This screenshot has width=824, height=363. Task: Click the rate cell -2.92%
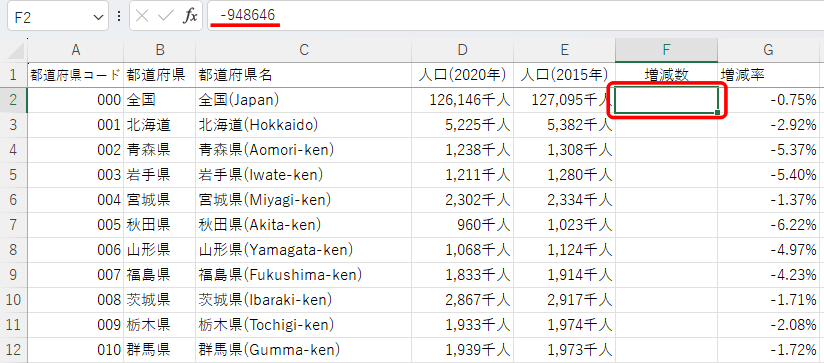(x=768, y=125)
